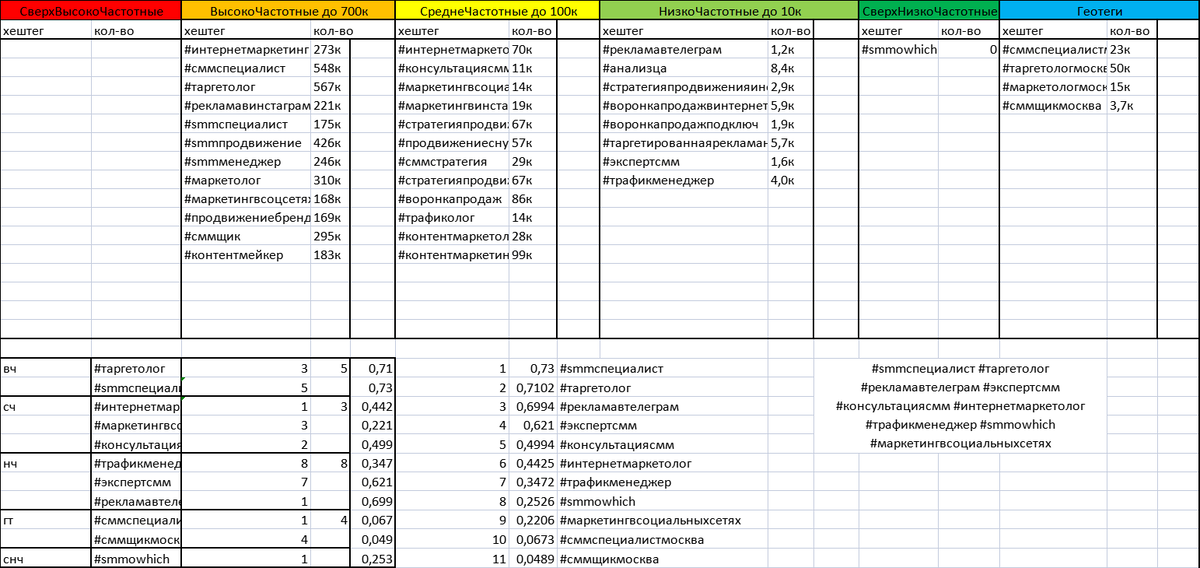Click the count cell showing 86к
The width and height of the screenshot is (1200, 568).
coord(533,199)
